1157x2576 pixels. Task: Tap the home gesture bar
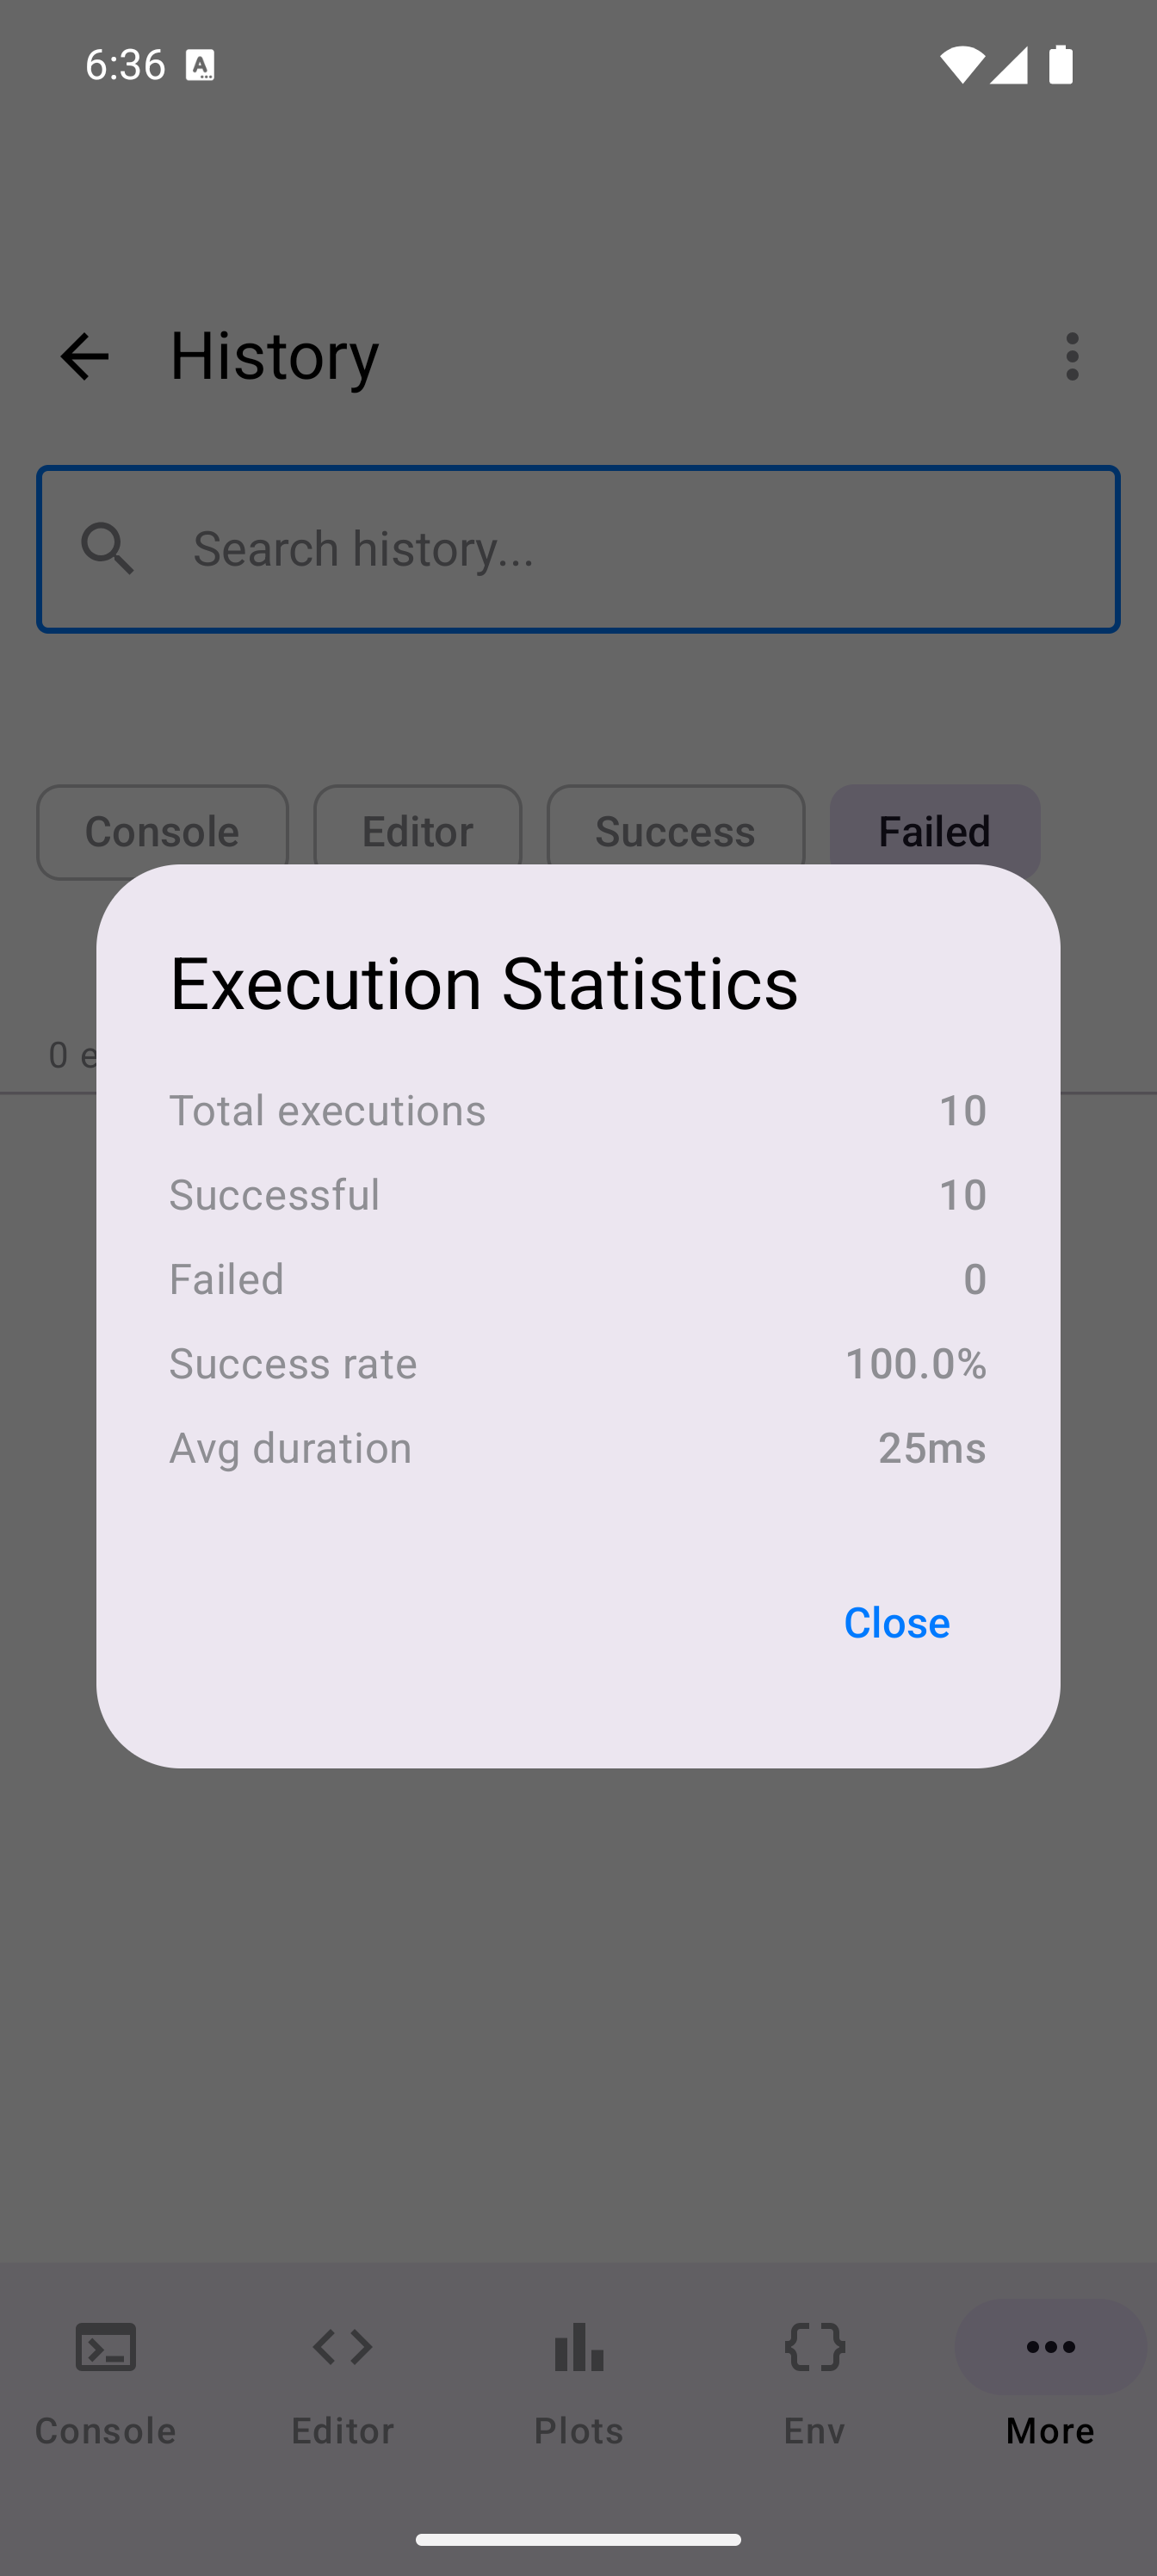coord(578,2539)
